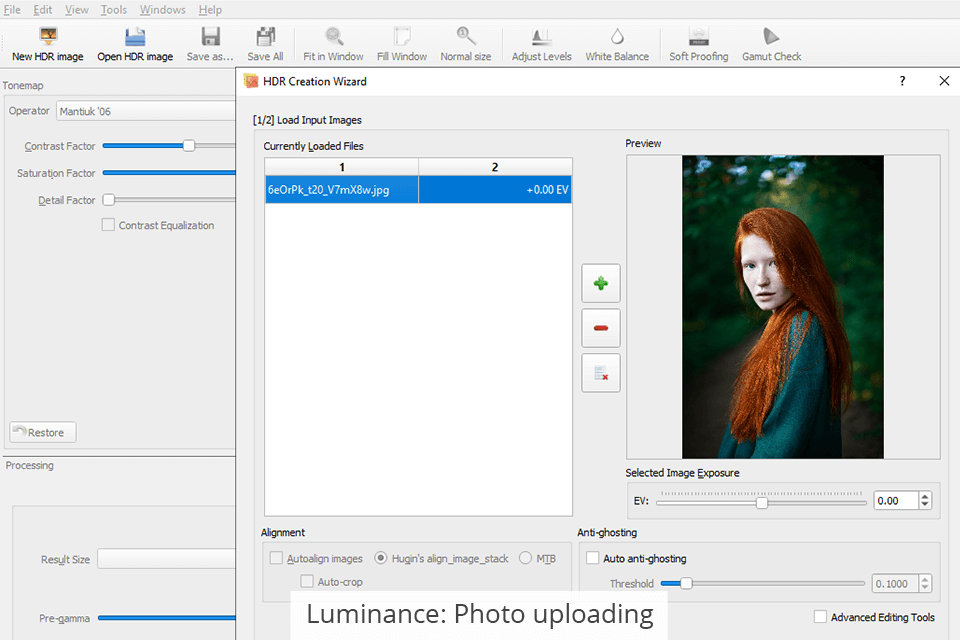Select the Hugin's align_image_stack option
Screen dimensions: 960x640
(381, 558)
